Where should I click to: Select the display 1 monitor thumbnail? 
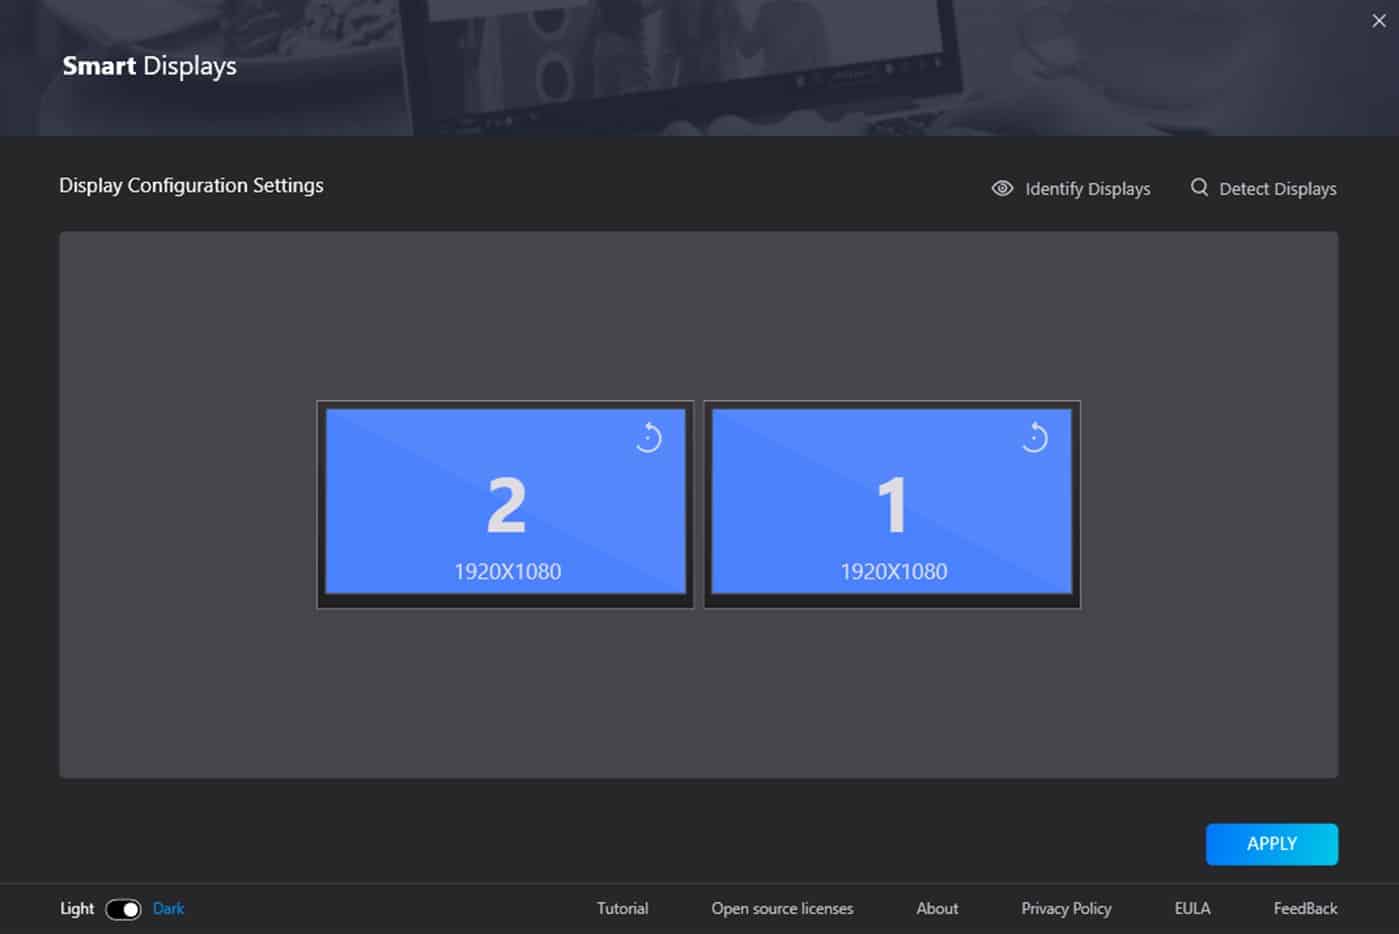tap(892, 505)
